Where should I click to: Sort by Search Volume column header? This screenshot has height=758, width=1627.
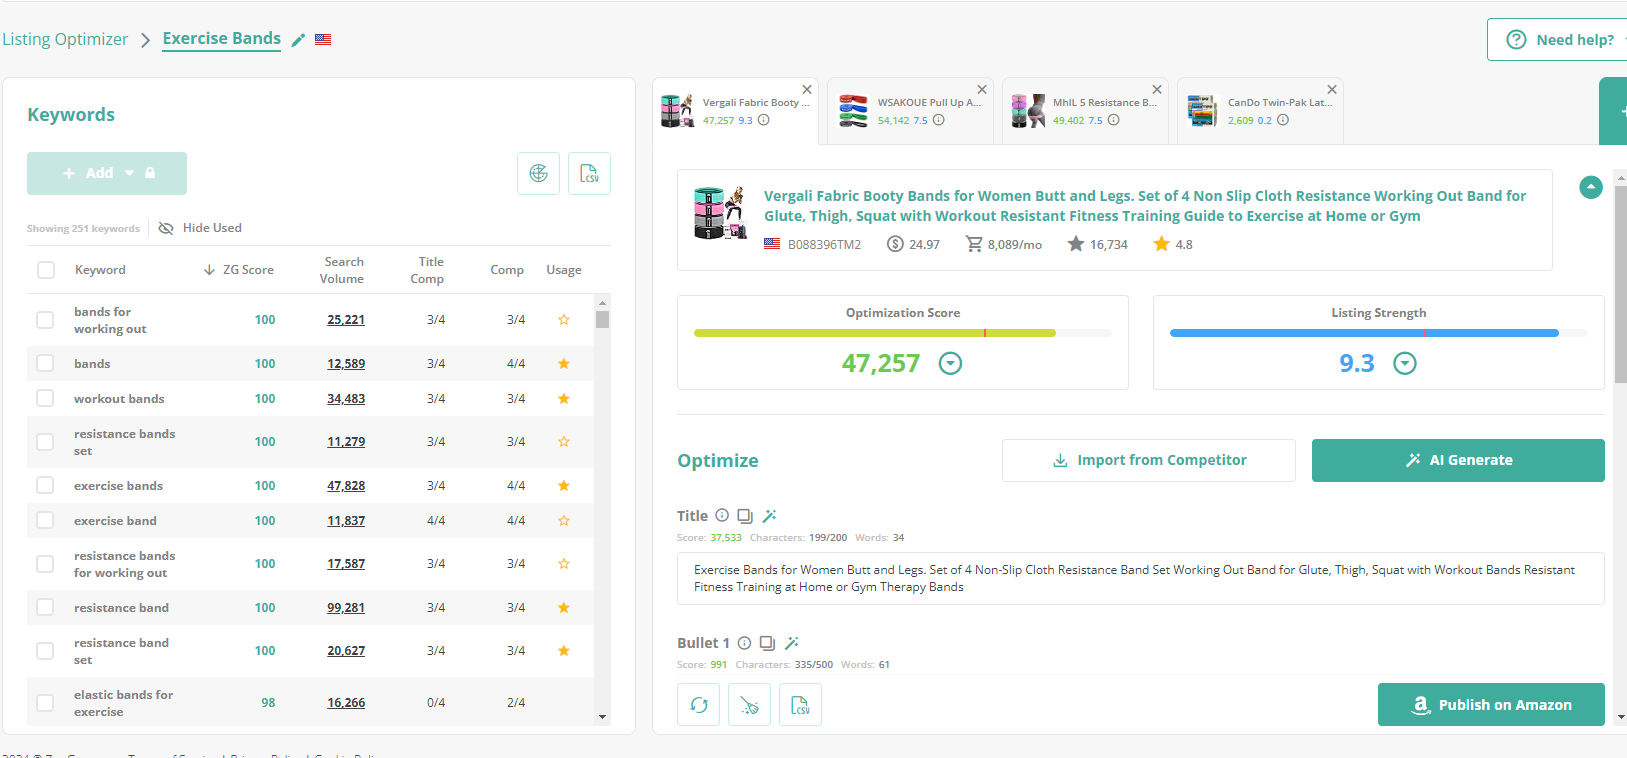[x=342, y=270]
